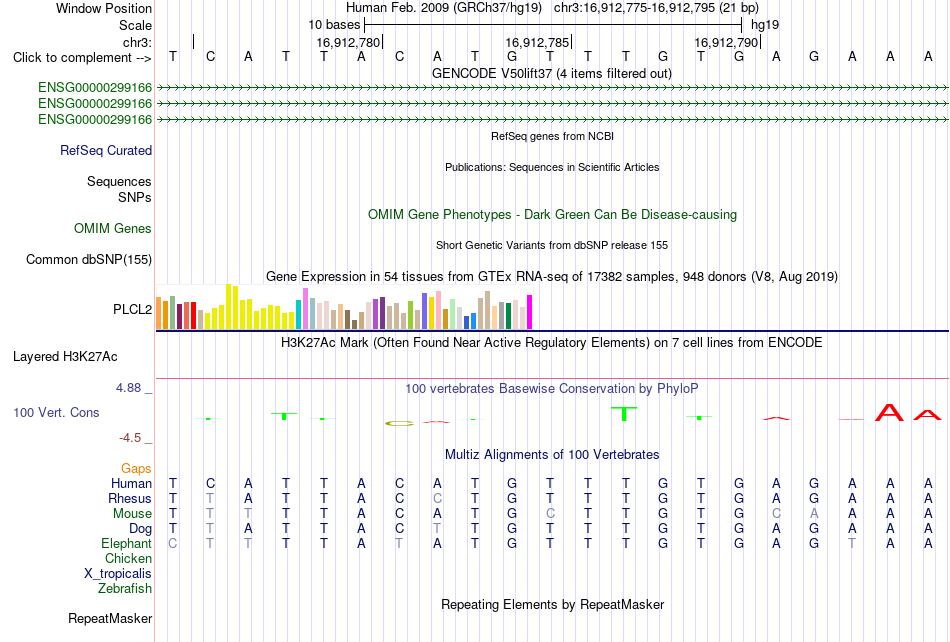The height and width of the screenshot is (642, 950).
Task: Click the SNPs track label
Action: click(135, 197)
